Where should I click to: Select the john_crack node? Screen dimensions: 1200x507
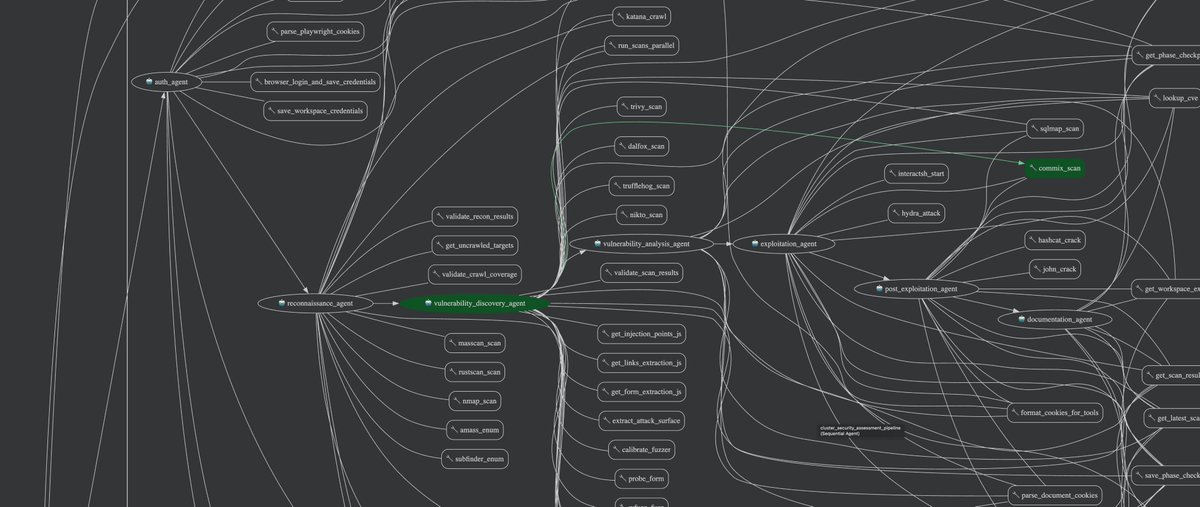coord(1054,269)
